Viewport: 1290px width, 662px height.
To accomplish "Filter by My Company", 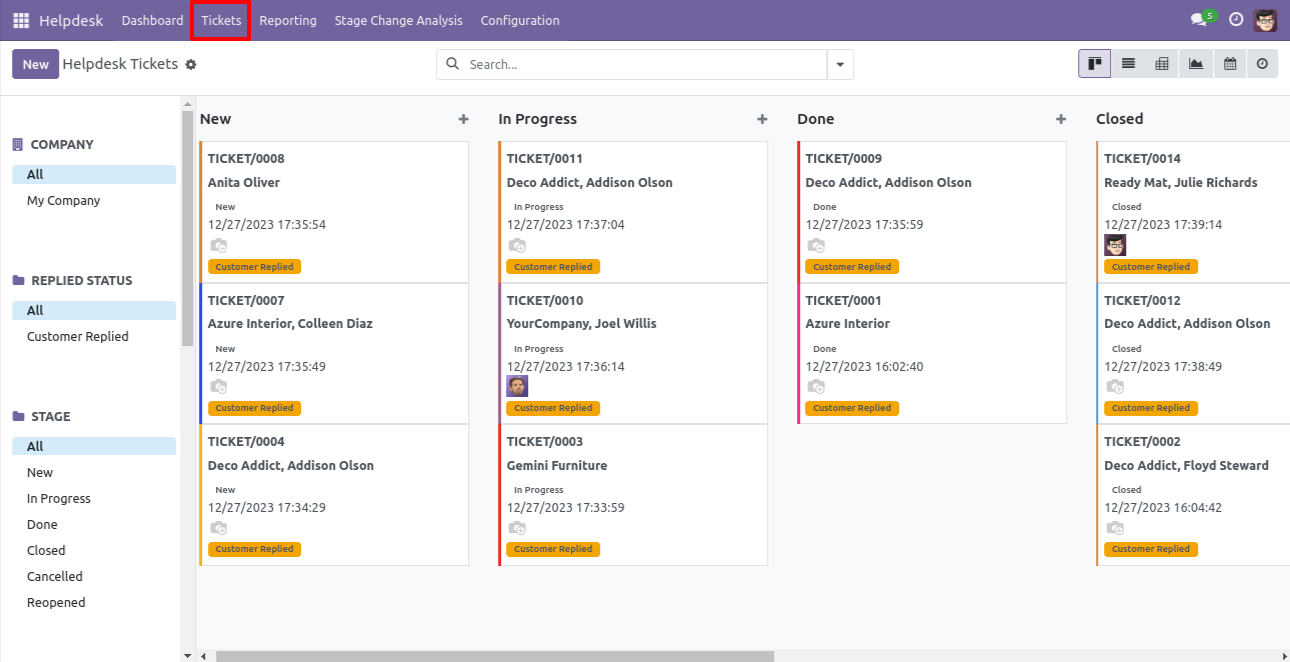I will [x=94, y=201].
